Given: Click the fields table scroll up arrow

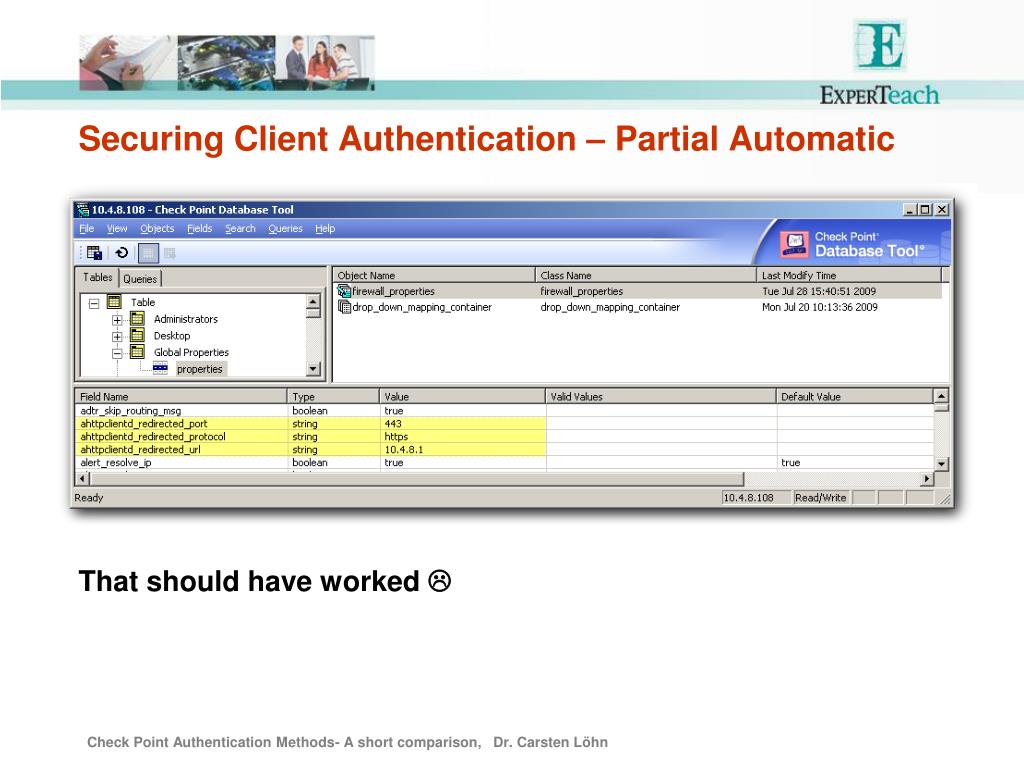Looking at the screenshot, I should pyautogui.click(x=941, y=396).
